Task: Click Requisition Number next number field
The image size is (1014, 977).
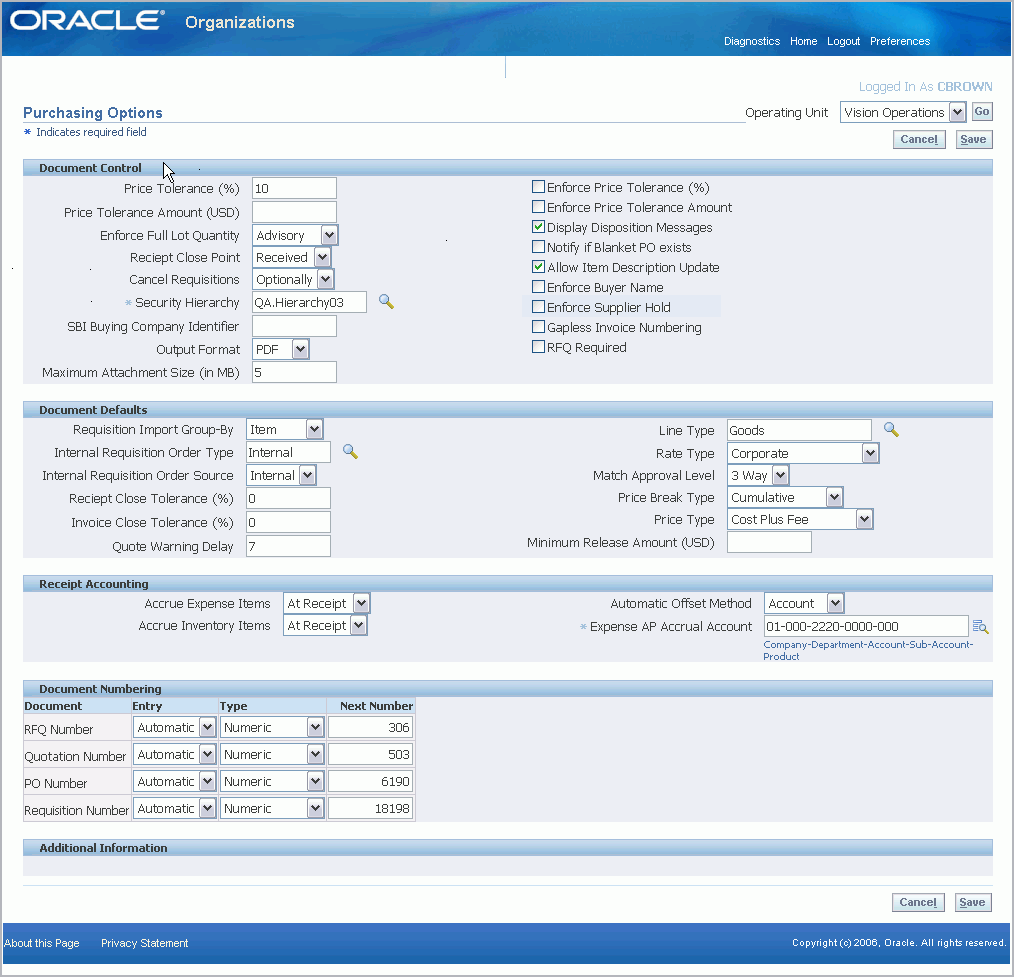Action: tap(371, 809)
